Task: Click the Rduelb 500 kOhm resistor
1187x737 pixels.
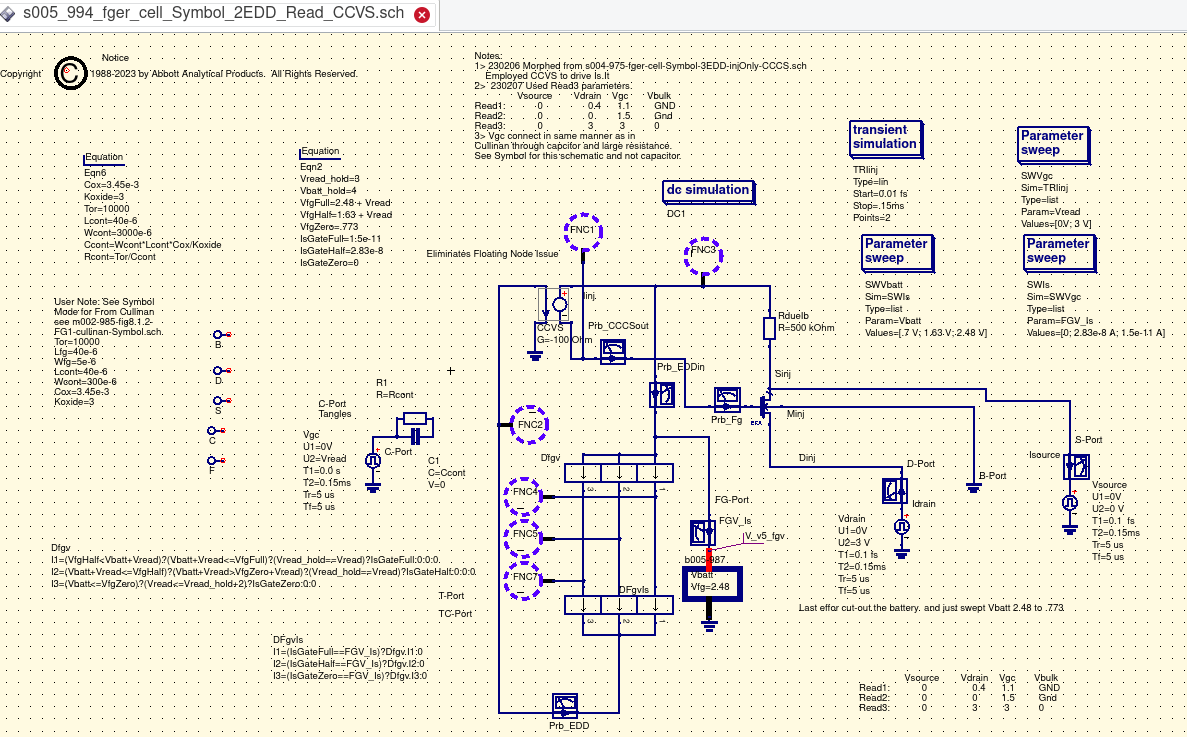Action: pos(769,328)
